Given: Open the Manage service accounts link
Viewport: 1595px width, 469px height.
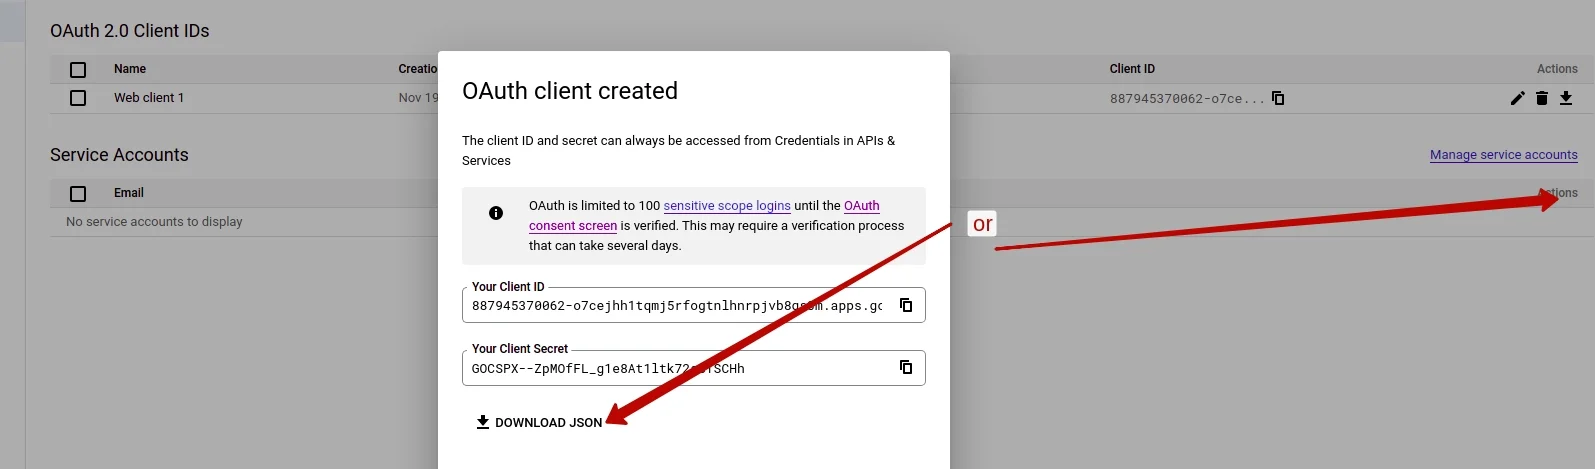Looking at the screenshot, I should (x=1503, y=155).
